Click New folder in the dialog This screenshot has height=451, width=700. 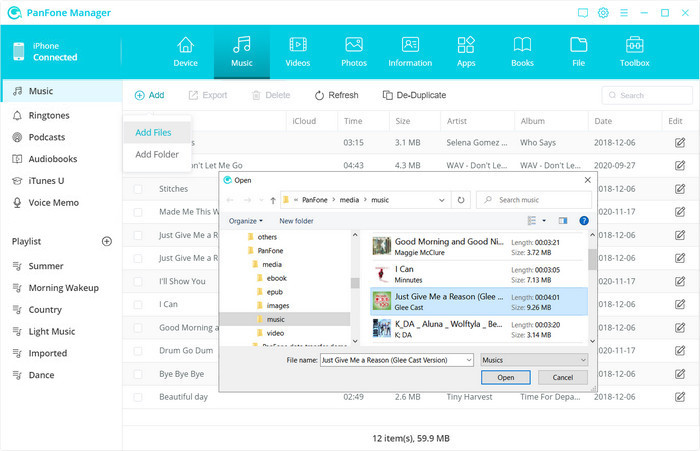coord(296,221)
